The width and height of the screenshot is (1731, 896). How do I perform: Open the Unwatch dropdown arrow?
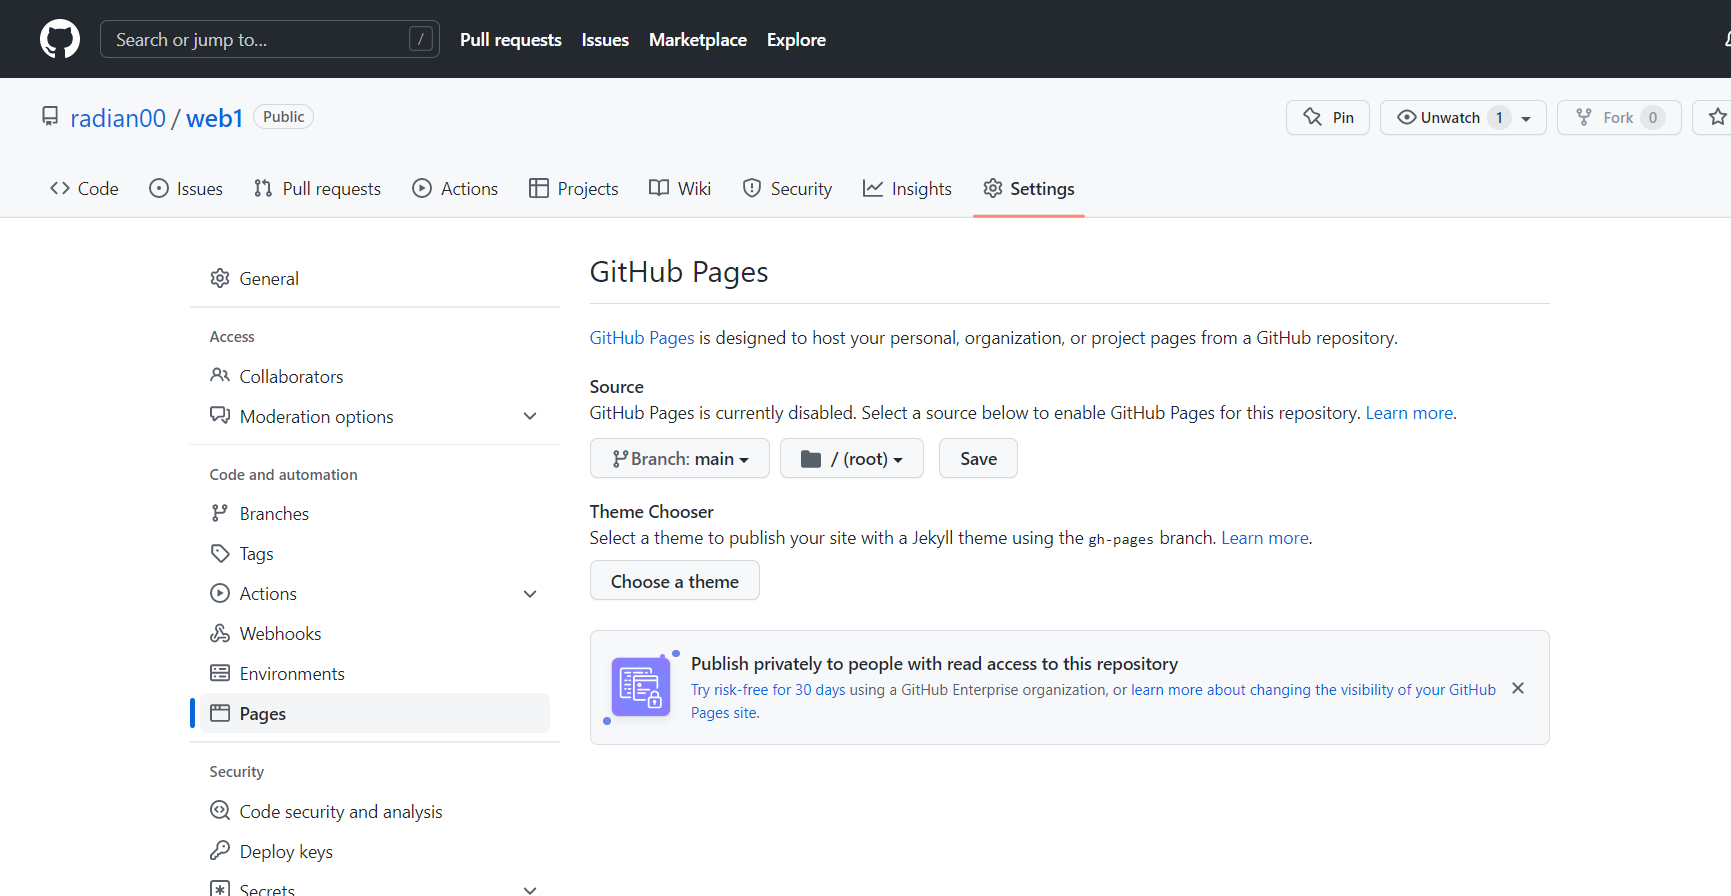(1526, 118)
